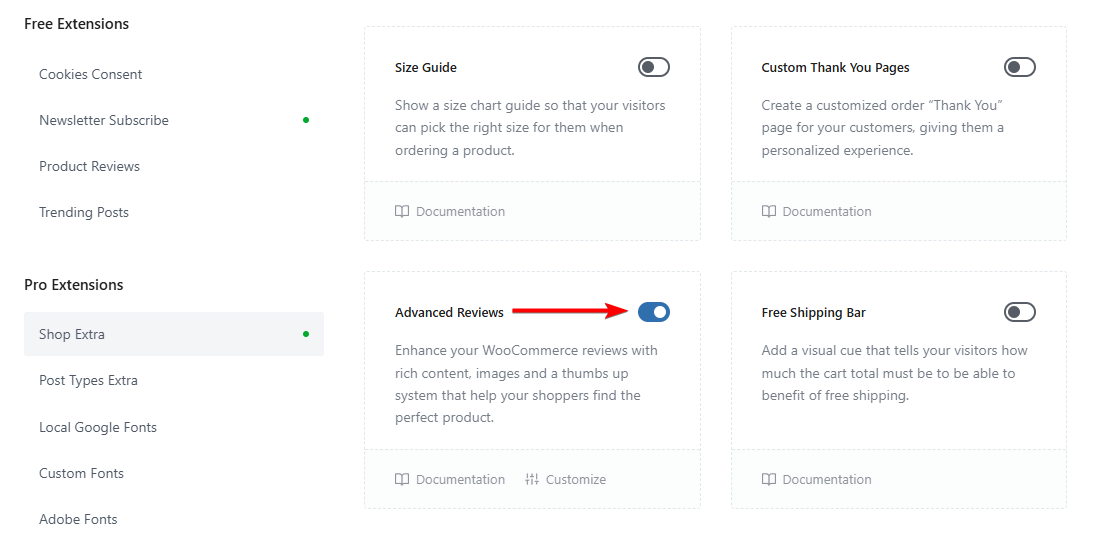1095x535 pixels.
Task: Go to Product Reviews extension
Action: 89,166
